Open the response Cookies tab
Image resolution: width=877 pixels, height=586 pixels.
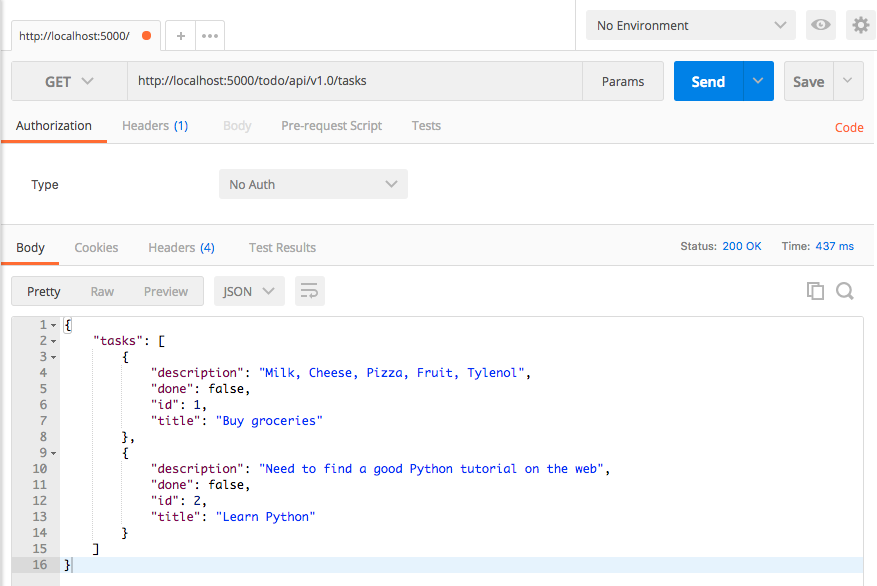[x=96, y=248]
